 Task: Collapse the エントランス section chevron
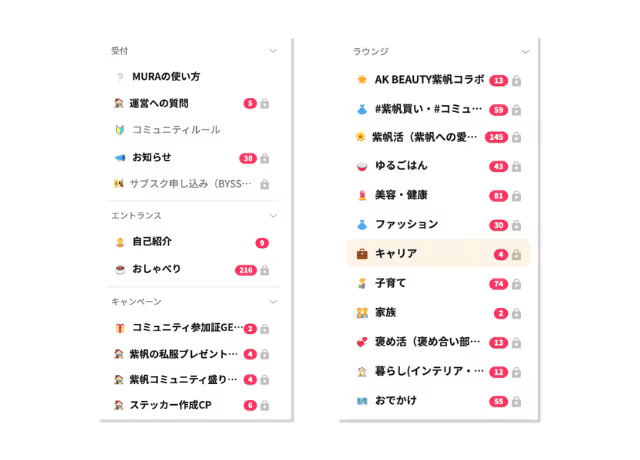273,216
